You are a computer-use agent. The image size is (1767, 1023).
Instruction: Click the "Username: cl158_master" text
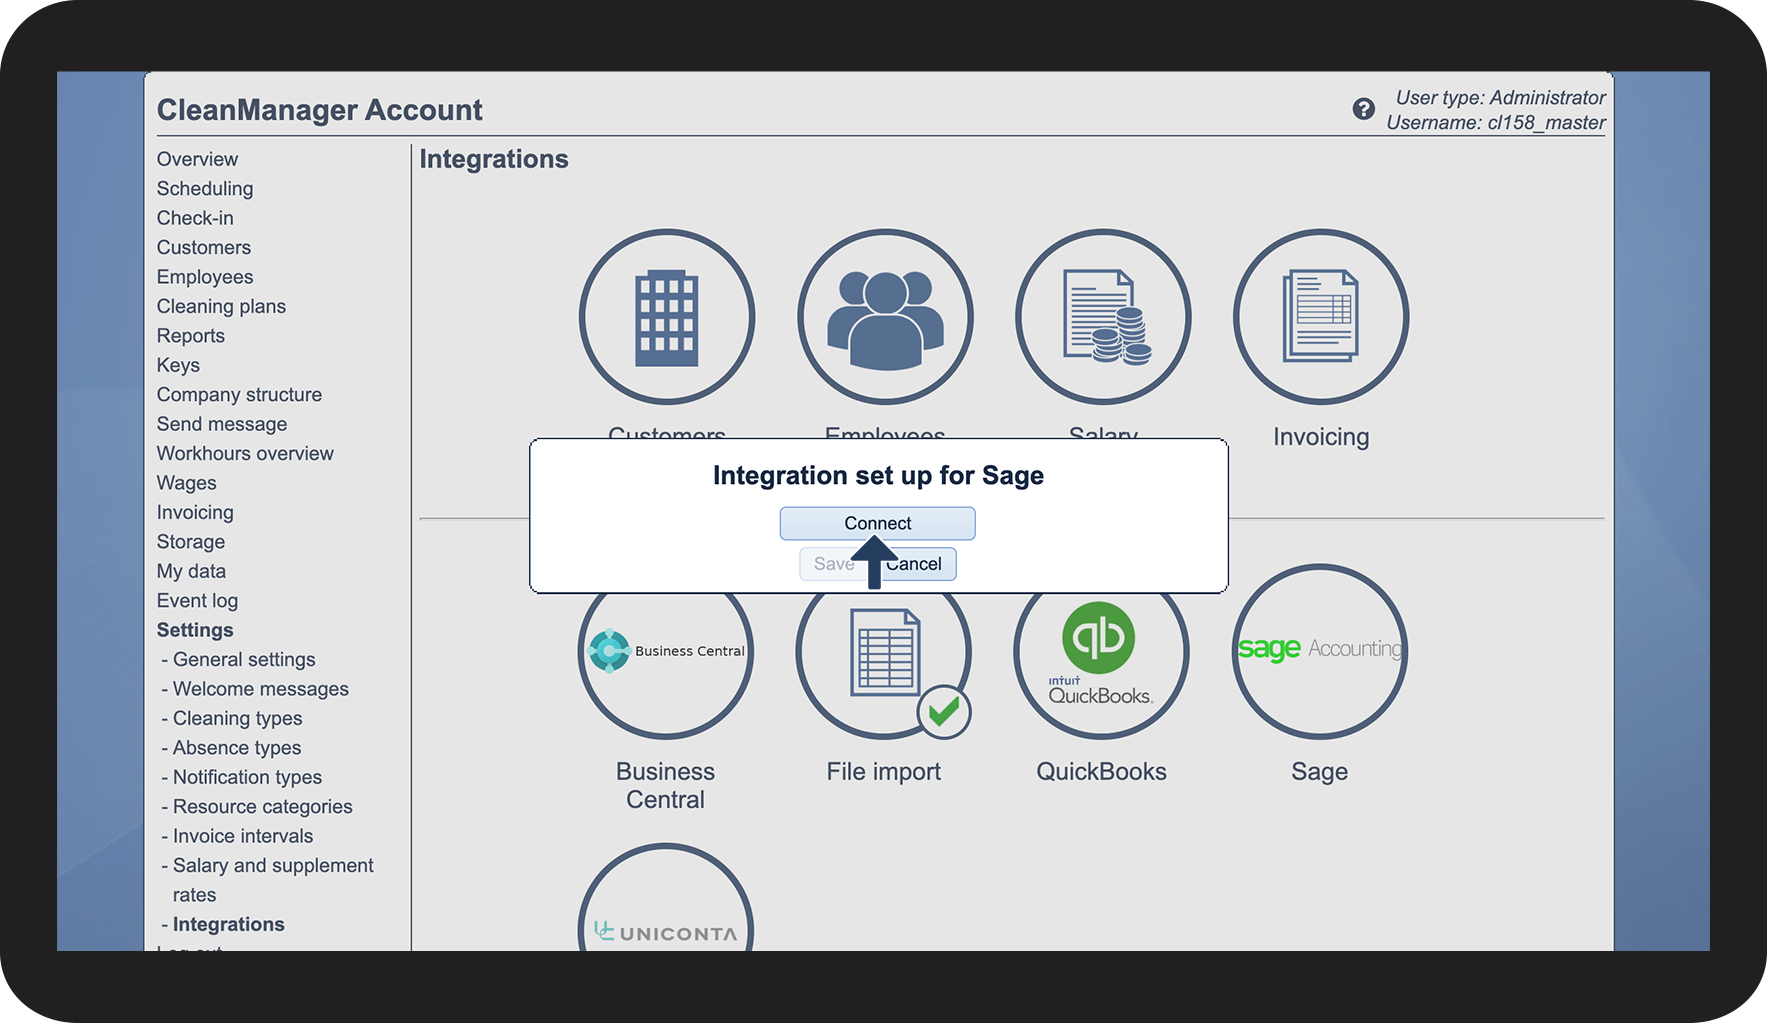1496,123
